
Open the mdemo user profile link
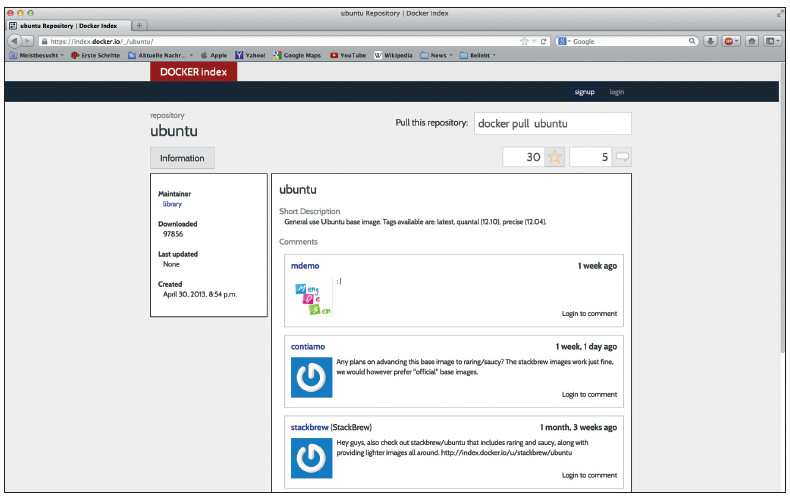pos(305,266)
